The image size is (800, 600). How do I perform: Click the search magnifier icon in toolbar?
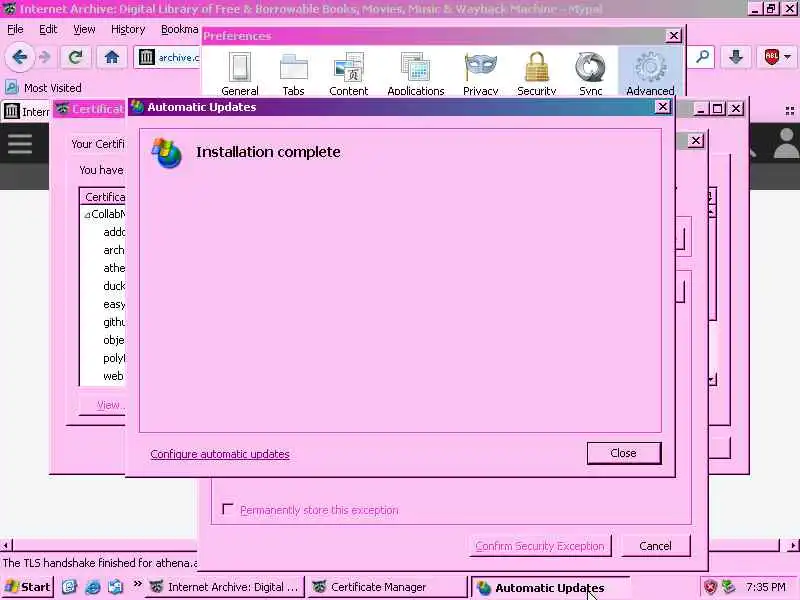[703, 57]
